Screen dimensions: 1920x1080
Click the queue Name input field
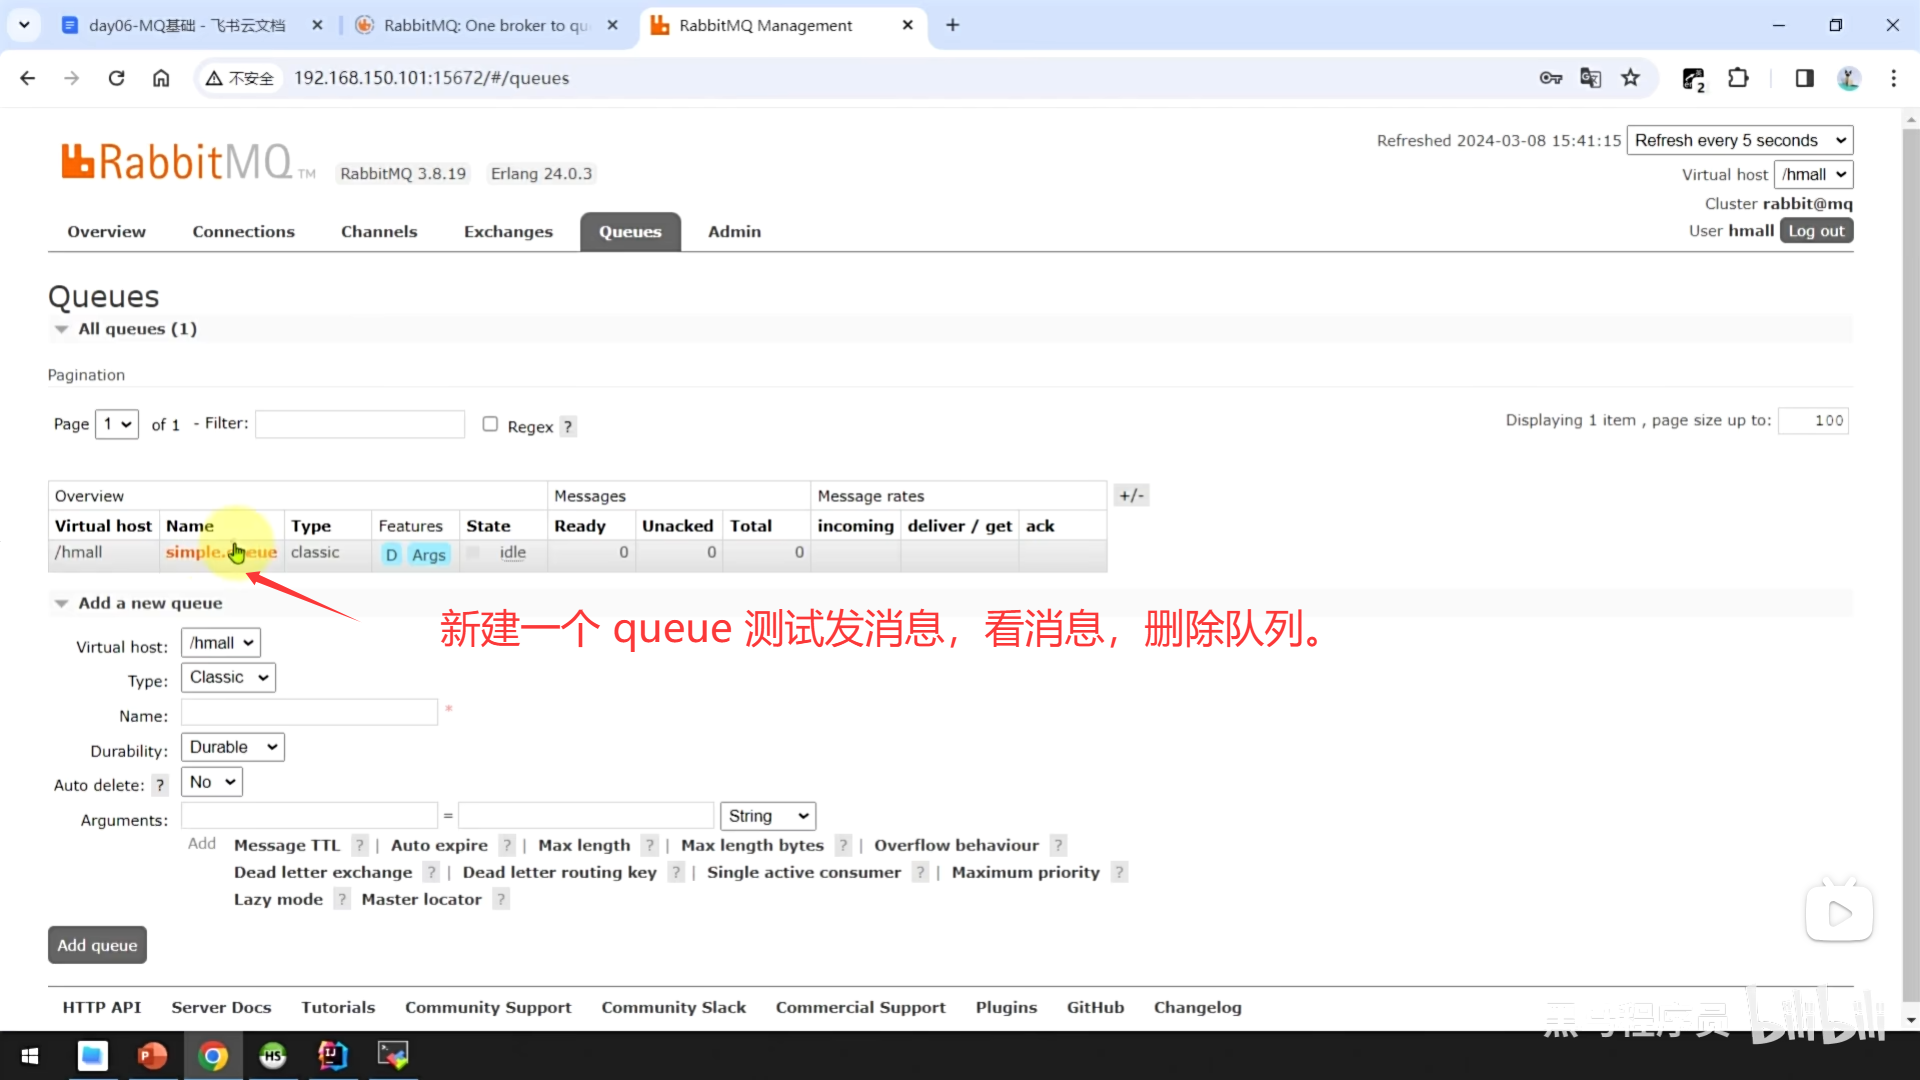309,713
